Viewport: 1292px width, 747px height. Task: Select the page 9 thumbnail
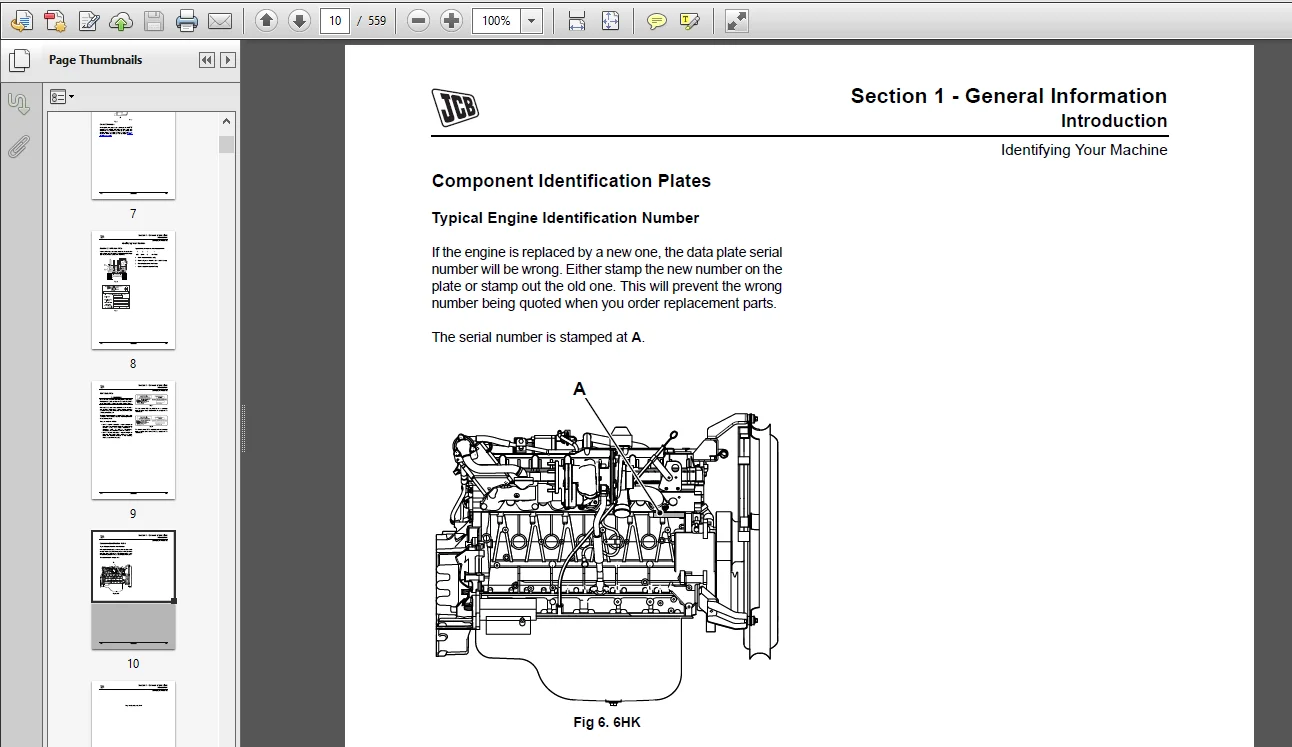coord(133,440)
